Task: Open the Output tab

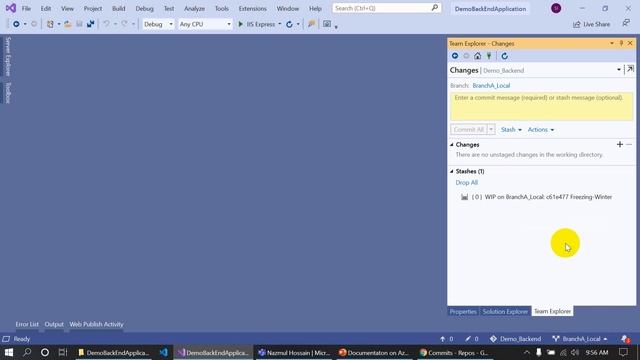Action: [x=54, y=324]
